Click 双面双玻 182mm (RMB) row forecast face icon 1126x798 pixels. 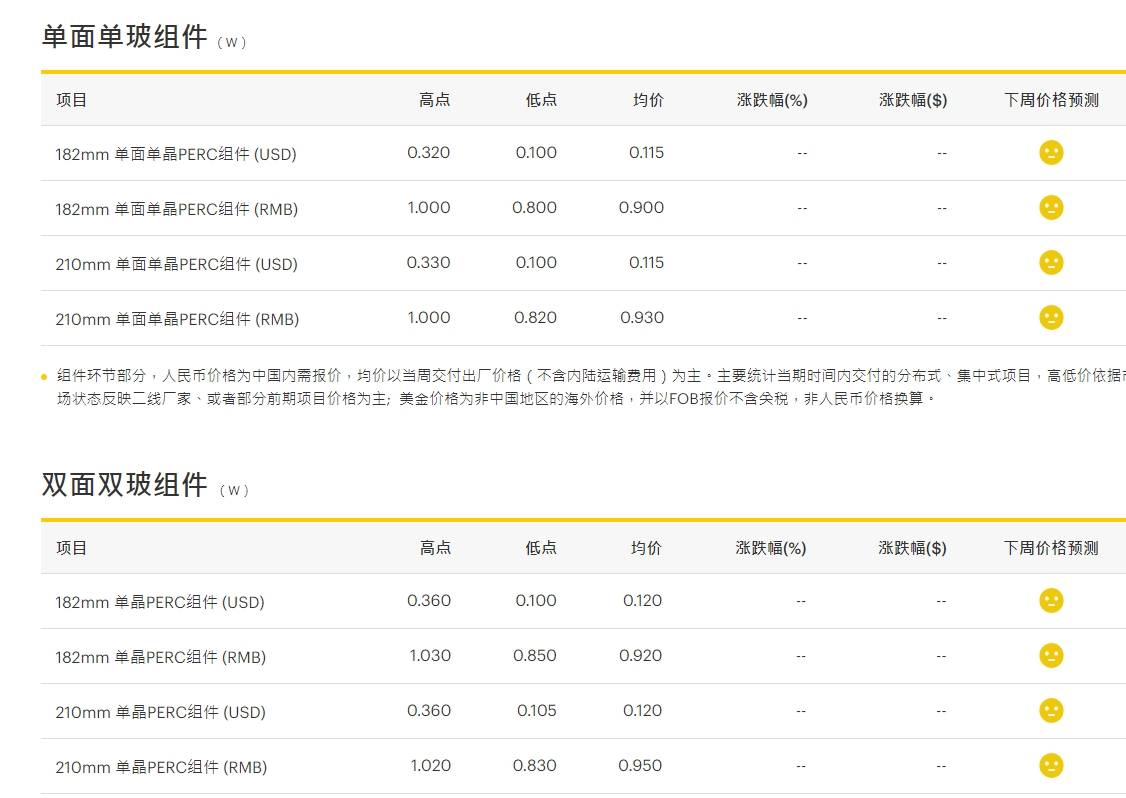pyautogui.click(x=1051, y=656)
